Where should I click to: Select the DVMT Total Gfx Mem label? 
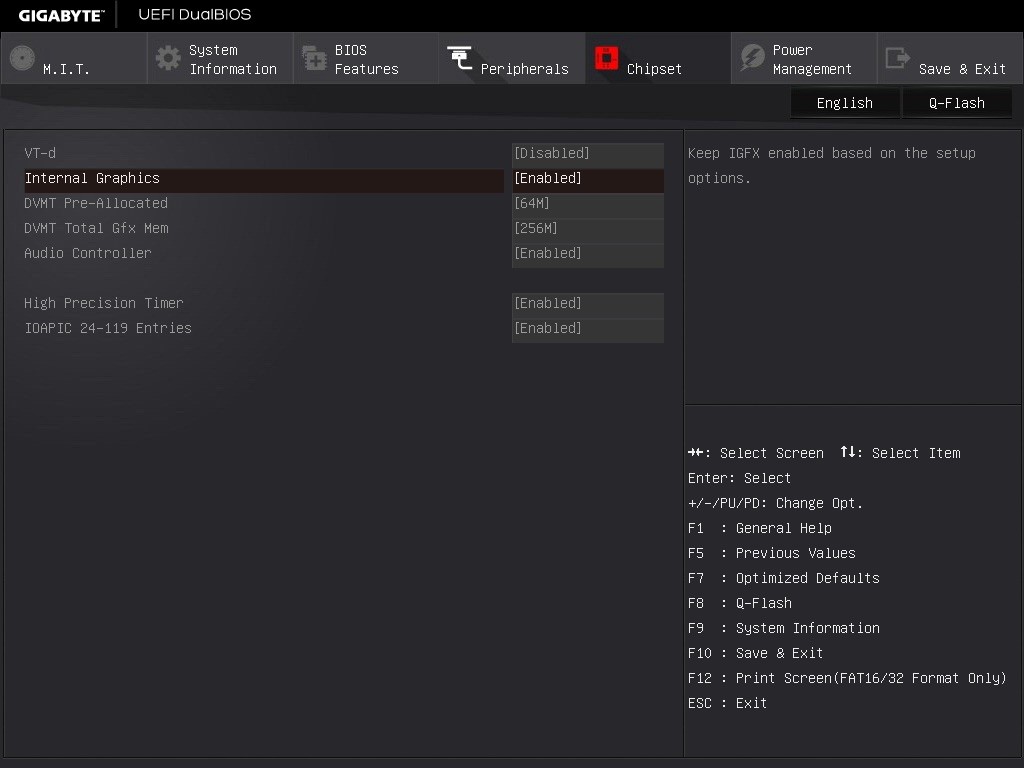(x=96, y=229)
